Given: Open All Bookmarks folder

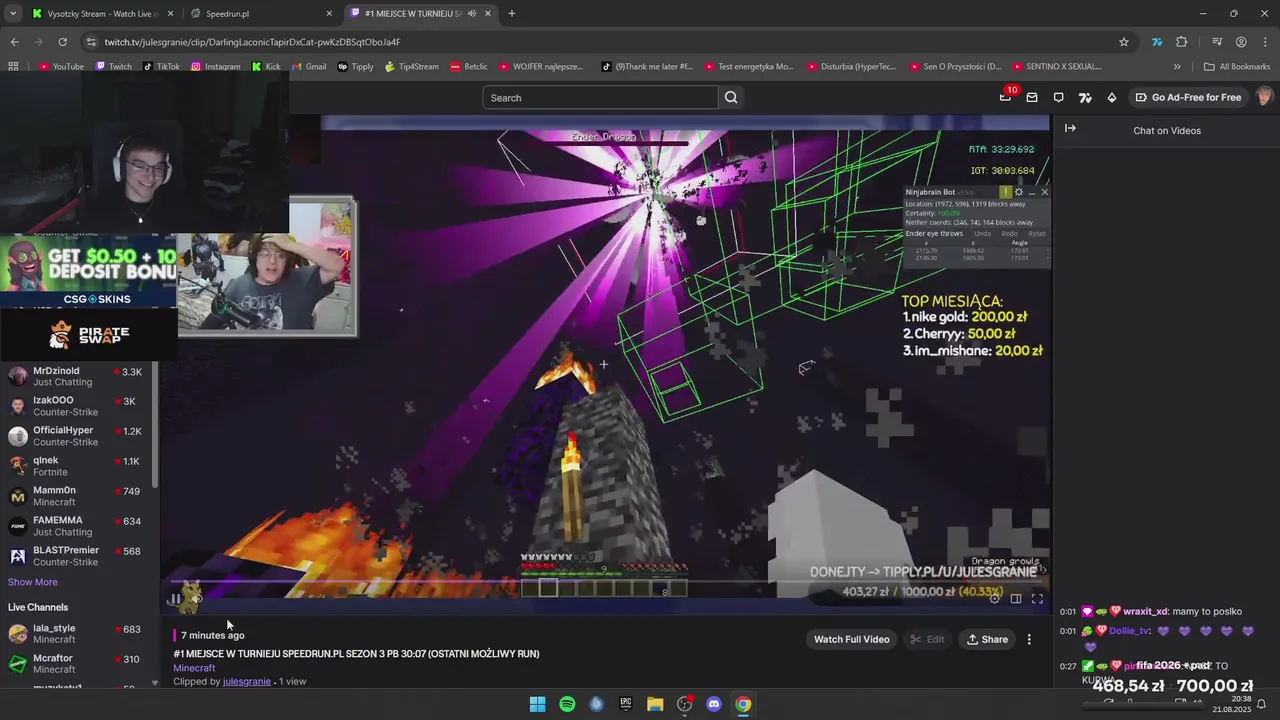Looking at the screenshot, I should (x=1237, y=67).
